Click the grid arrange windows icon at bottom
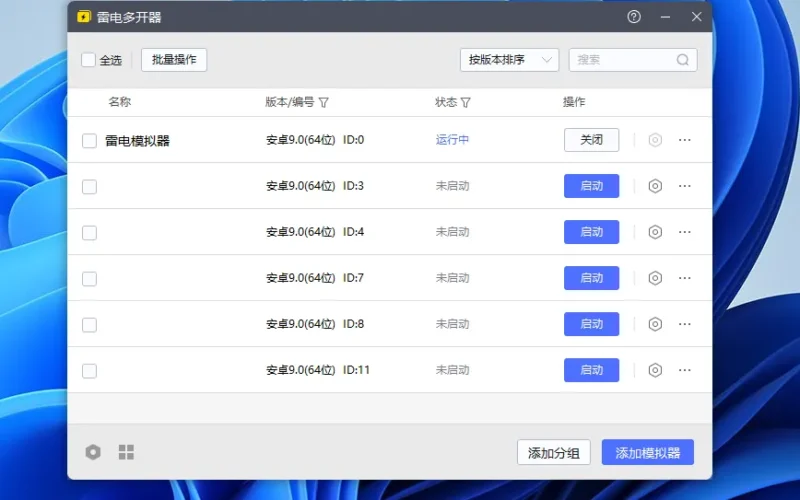The height and width of the screenshot is (500, 800). tap(126, 452)
